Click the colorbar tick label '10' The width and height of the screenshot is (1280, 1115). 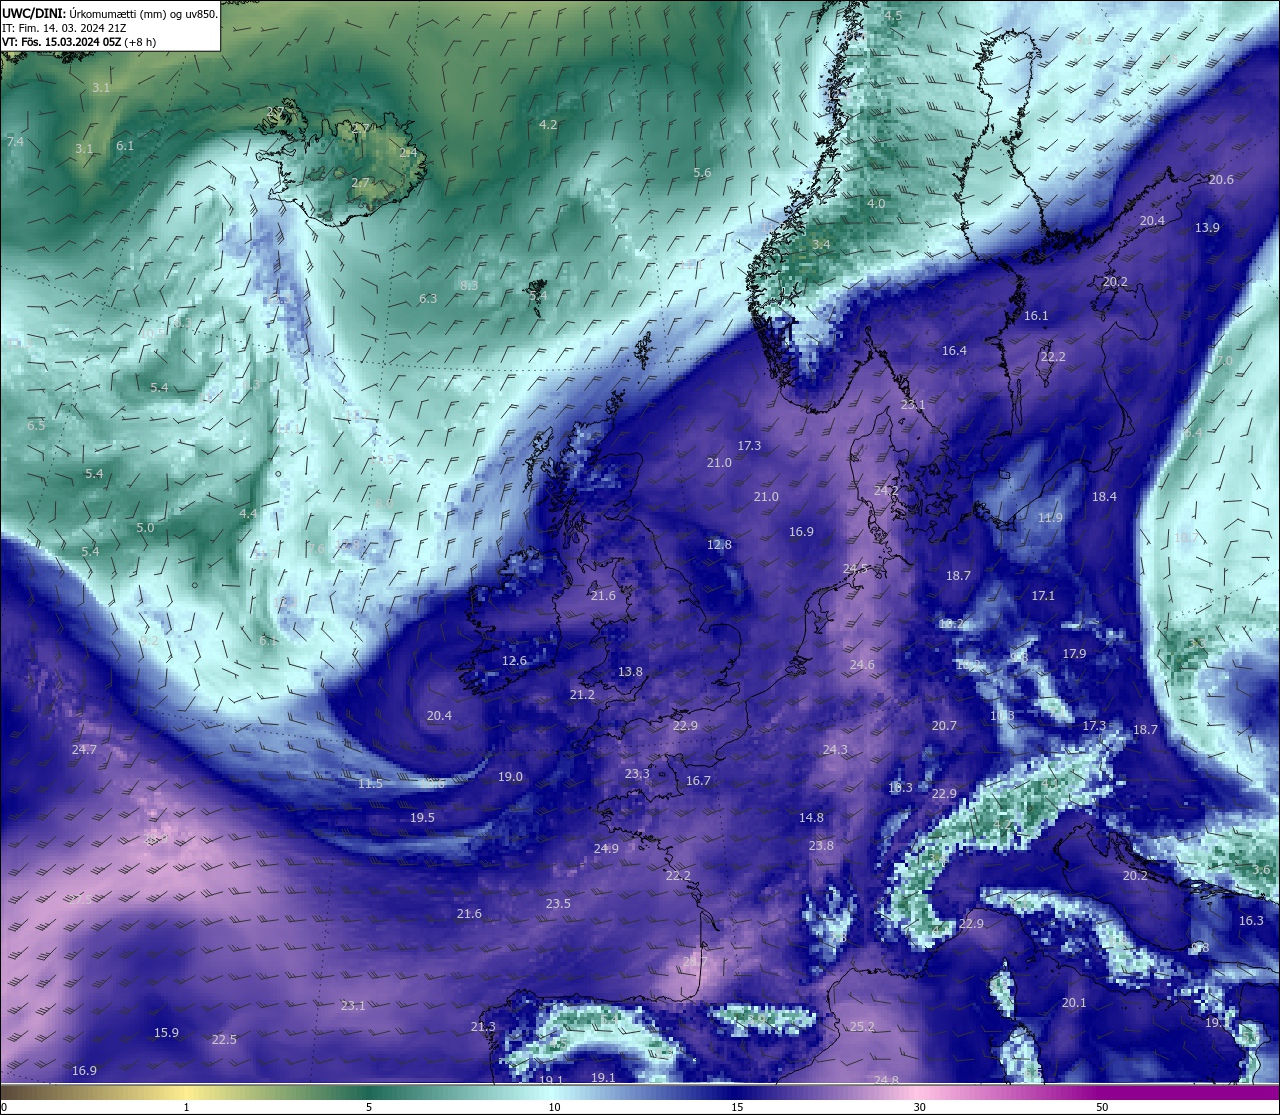tap(553, 1107)
